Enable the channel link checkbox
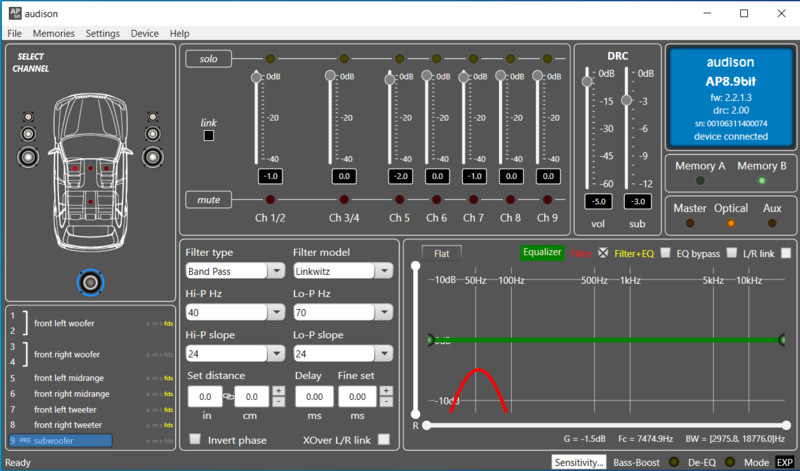 tap(209, 136)
